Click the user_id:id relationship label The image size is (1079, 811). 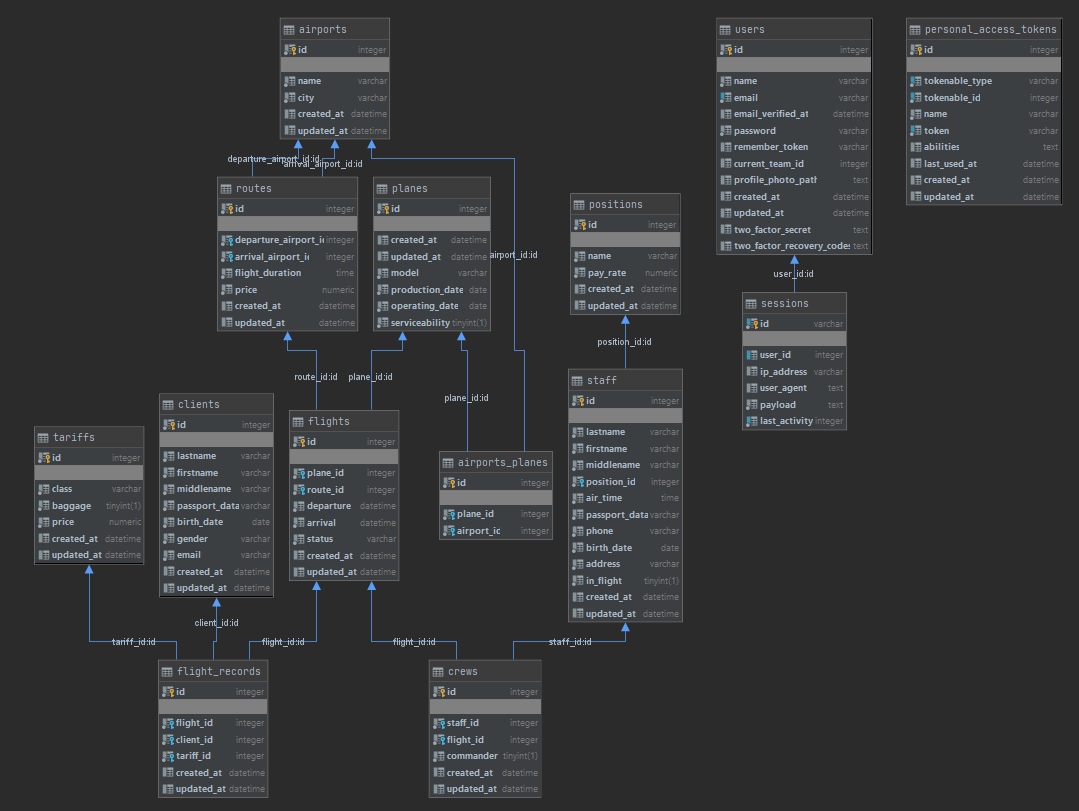click(793, 274)
